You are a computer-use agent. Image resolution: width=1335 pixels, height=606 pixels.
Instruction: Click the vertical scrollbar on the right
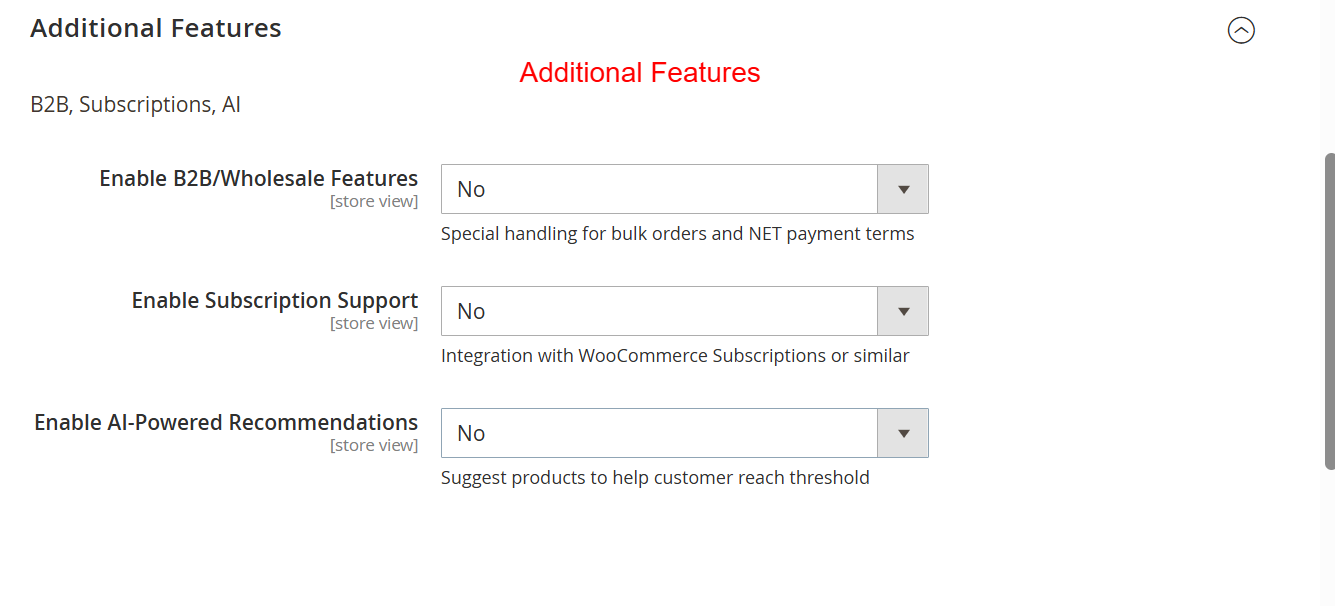pos(1329,310)
